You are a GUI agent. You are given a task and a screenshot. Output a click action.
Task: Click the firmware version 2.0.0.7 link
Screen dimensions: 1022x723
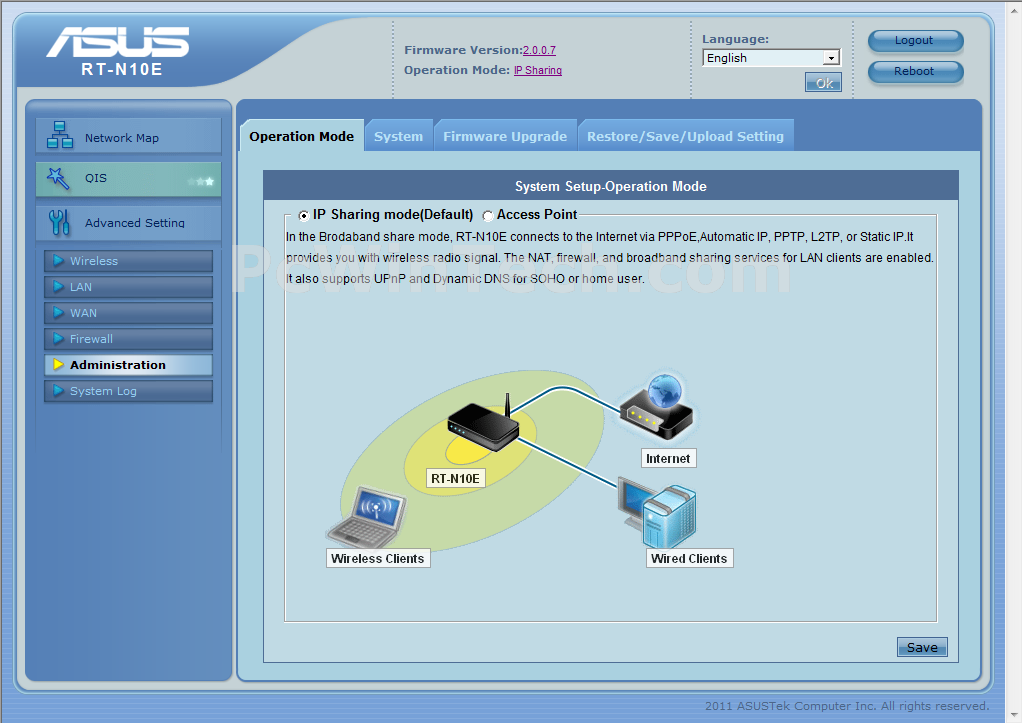(539, 50)
